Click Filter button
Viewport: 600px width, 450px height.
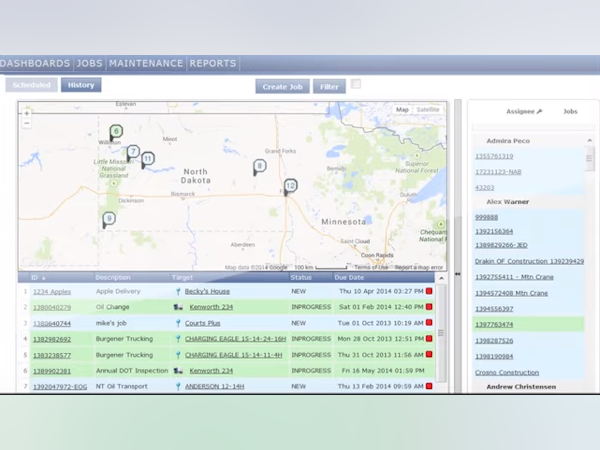click(329, 87)
